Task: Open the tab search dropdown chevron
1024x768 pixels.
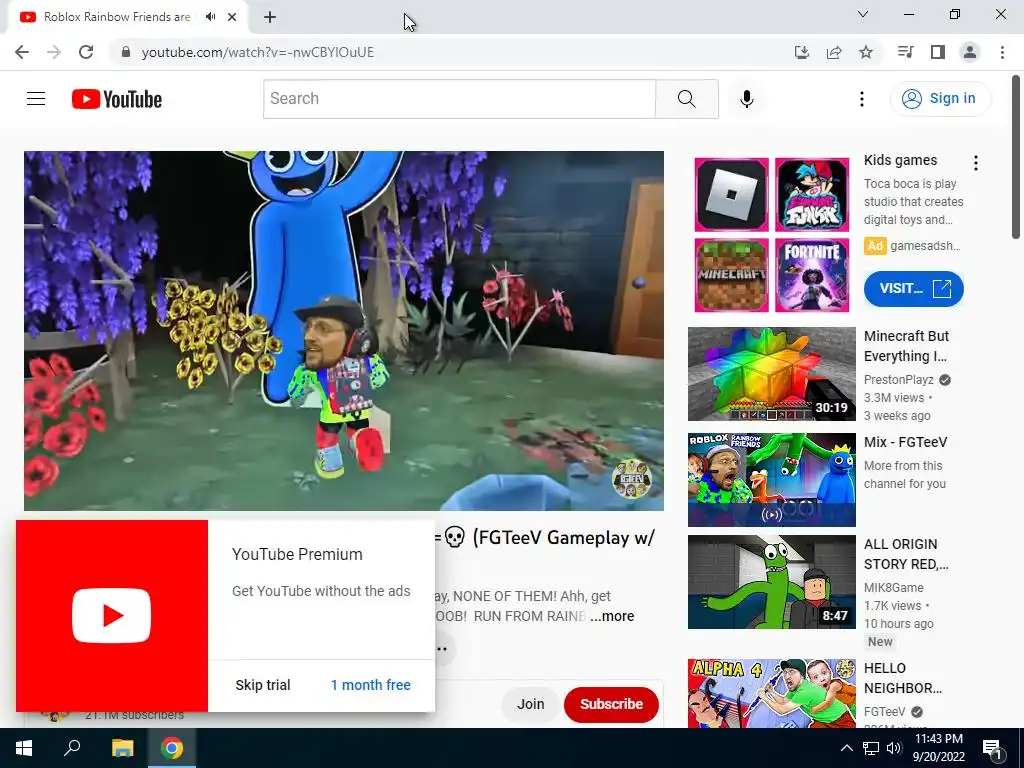Action: 863,14
